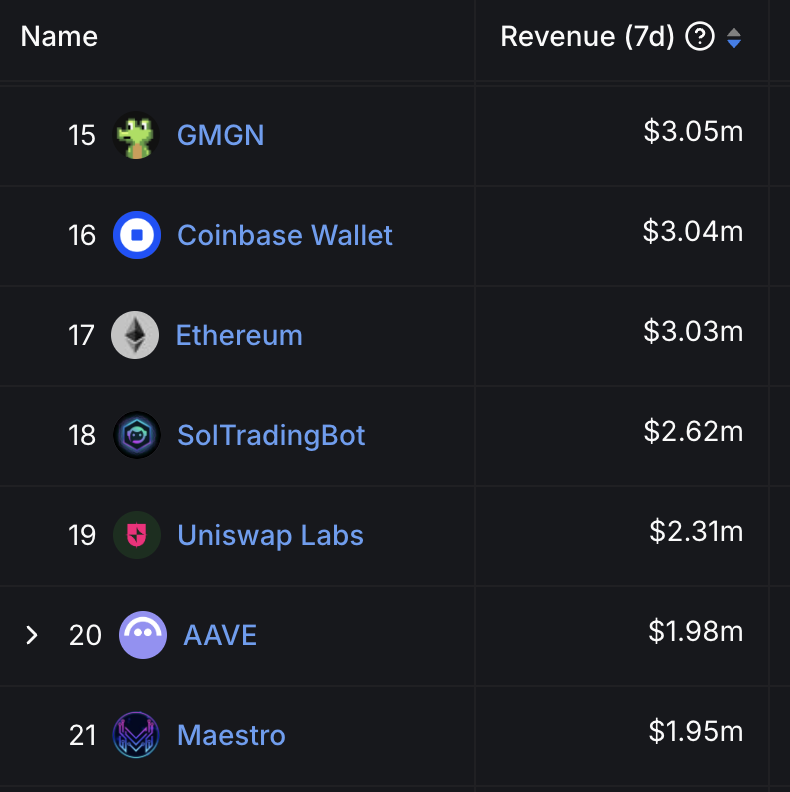Click the AAVE purple ghost logo
790x792 pixels.
143,635
